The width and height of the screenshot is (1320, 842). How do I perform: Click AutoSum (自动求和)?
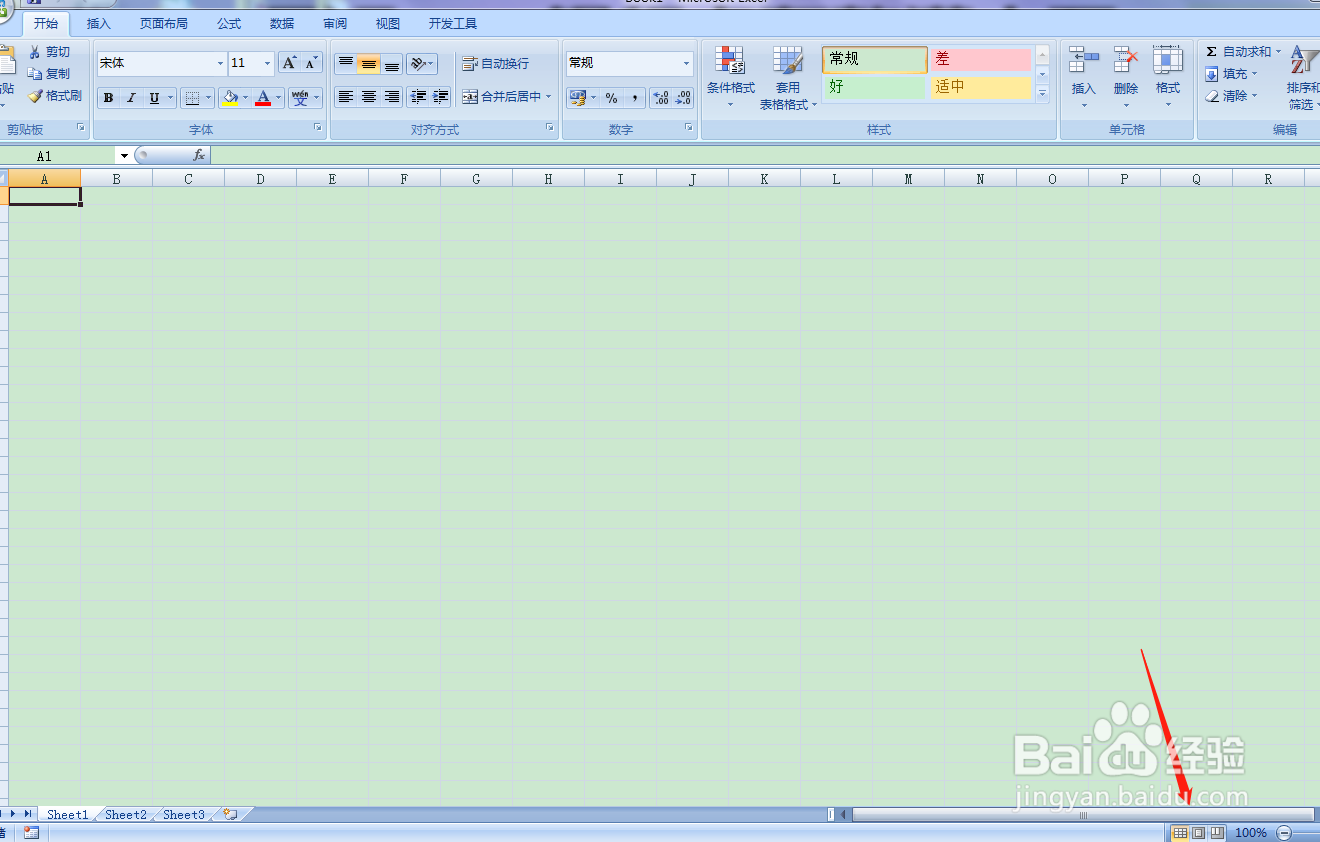pyautogui.click(x=1238, y=52)
